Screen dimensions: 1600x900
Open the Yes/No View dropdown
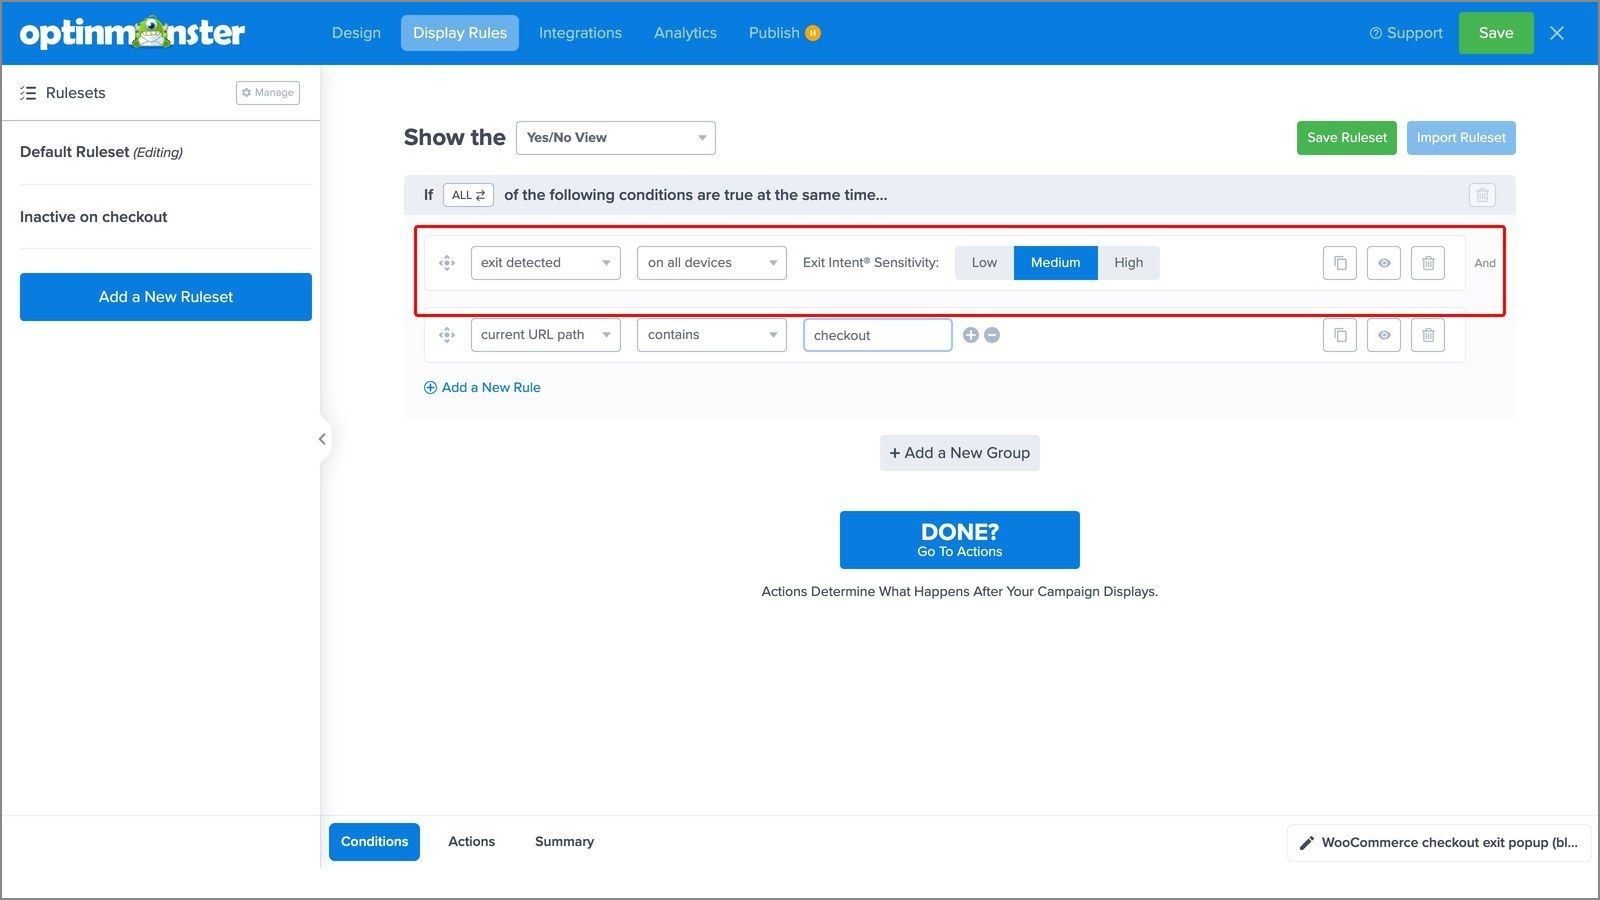pyautogui.click(x=616, y=138)
